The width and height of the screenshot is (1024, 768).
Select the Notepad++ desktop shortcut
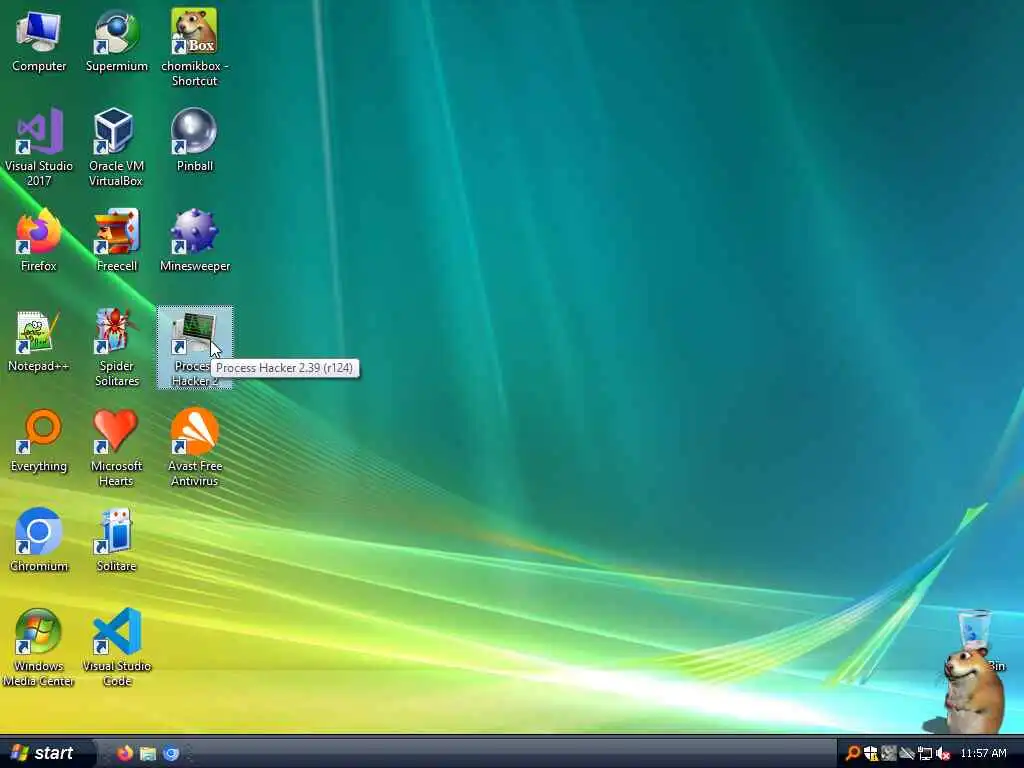point(39,342)
